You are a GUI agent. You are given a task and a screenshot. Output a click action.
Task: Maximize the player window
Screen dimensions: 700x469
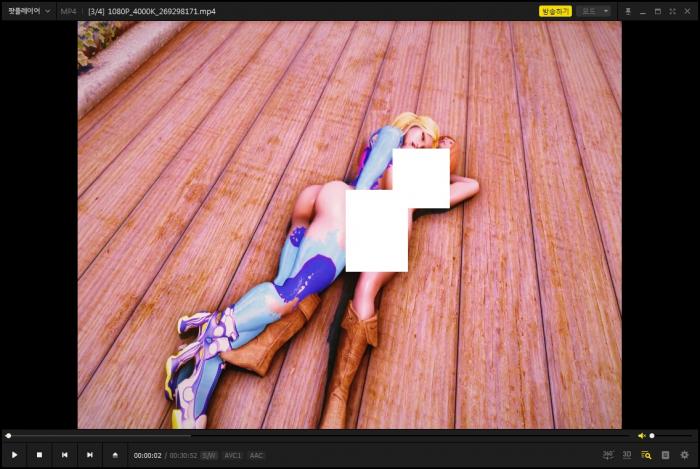pos(658,12)
